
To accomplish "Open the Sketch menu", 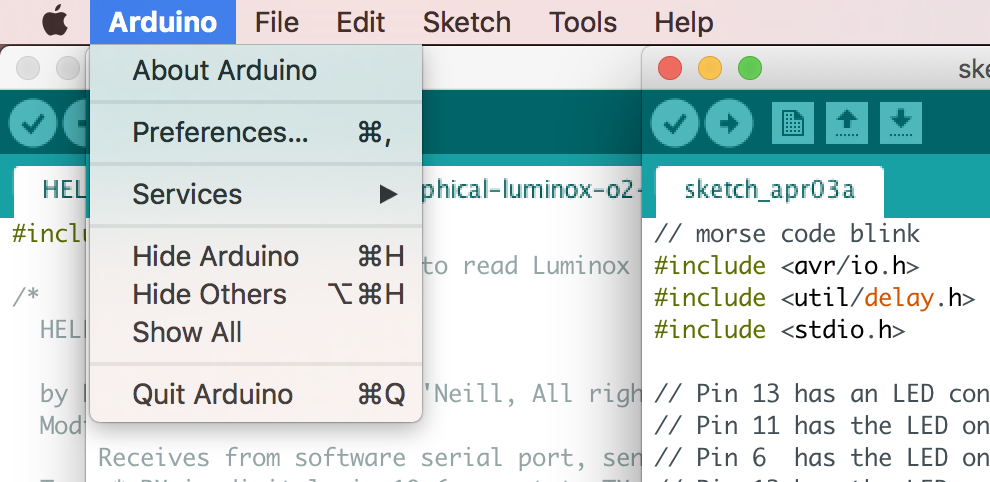I will coord(467,21).
